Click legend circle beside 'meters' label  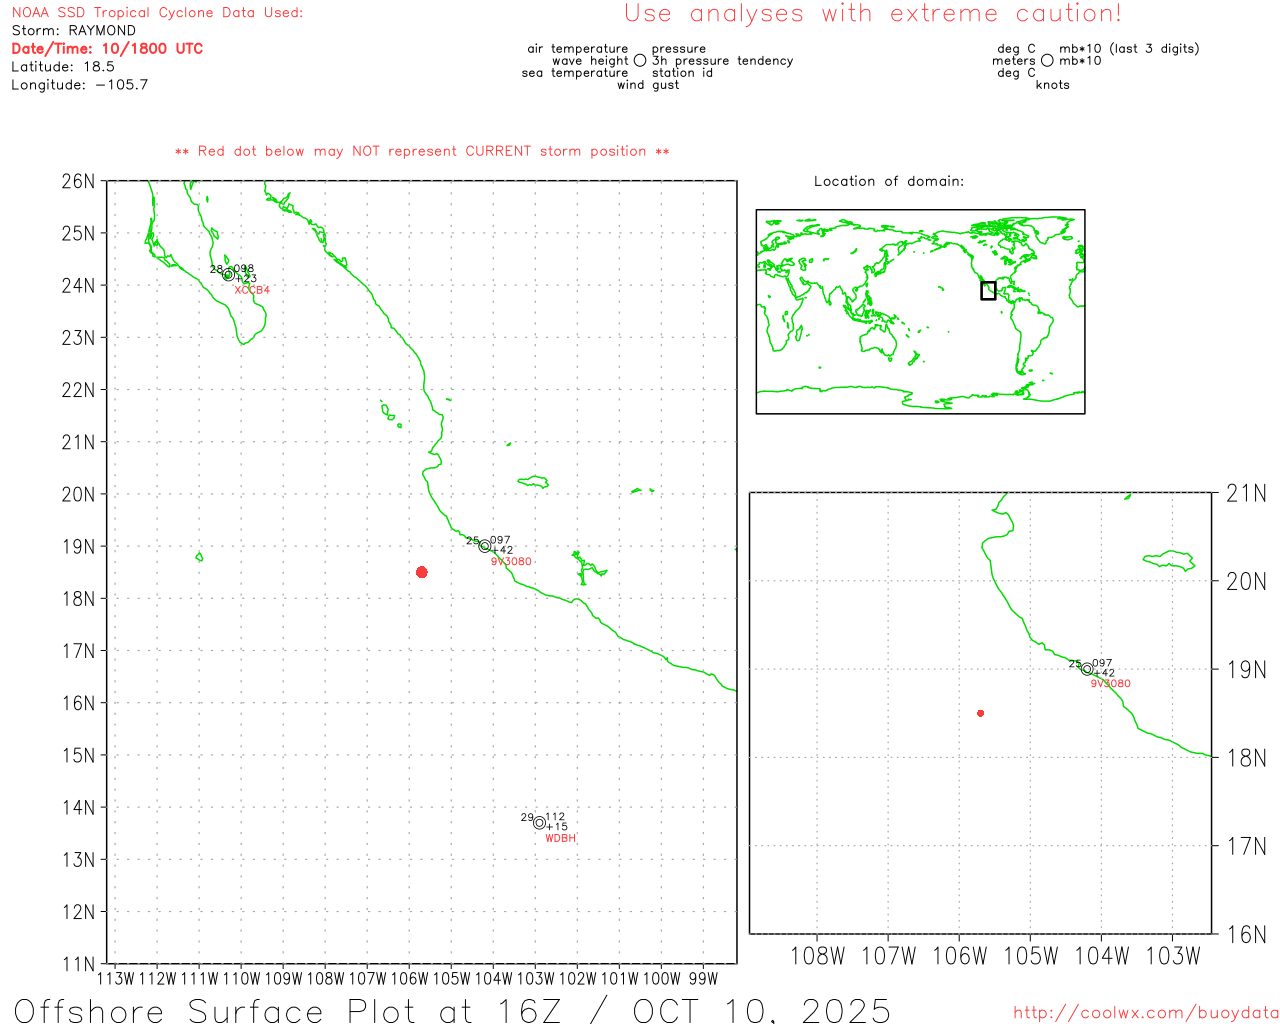pyautogui.click(x=1047, y=61)
